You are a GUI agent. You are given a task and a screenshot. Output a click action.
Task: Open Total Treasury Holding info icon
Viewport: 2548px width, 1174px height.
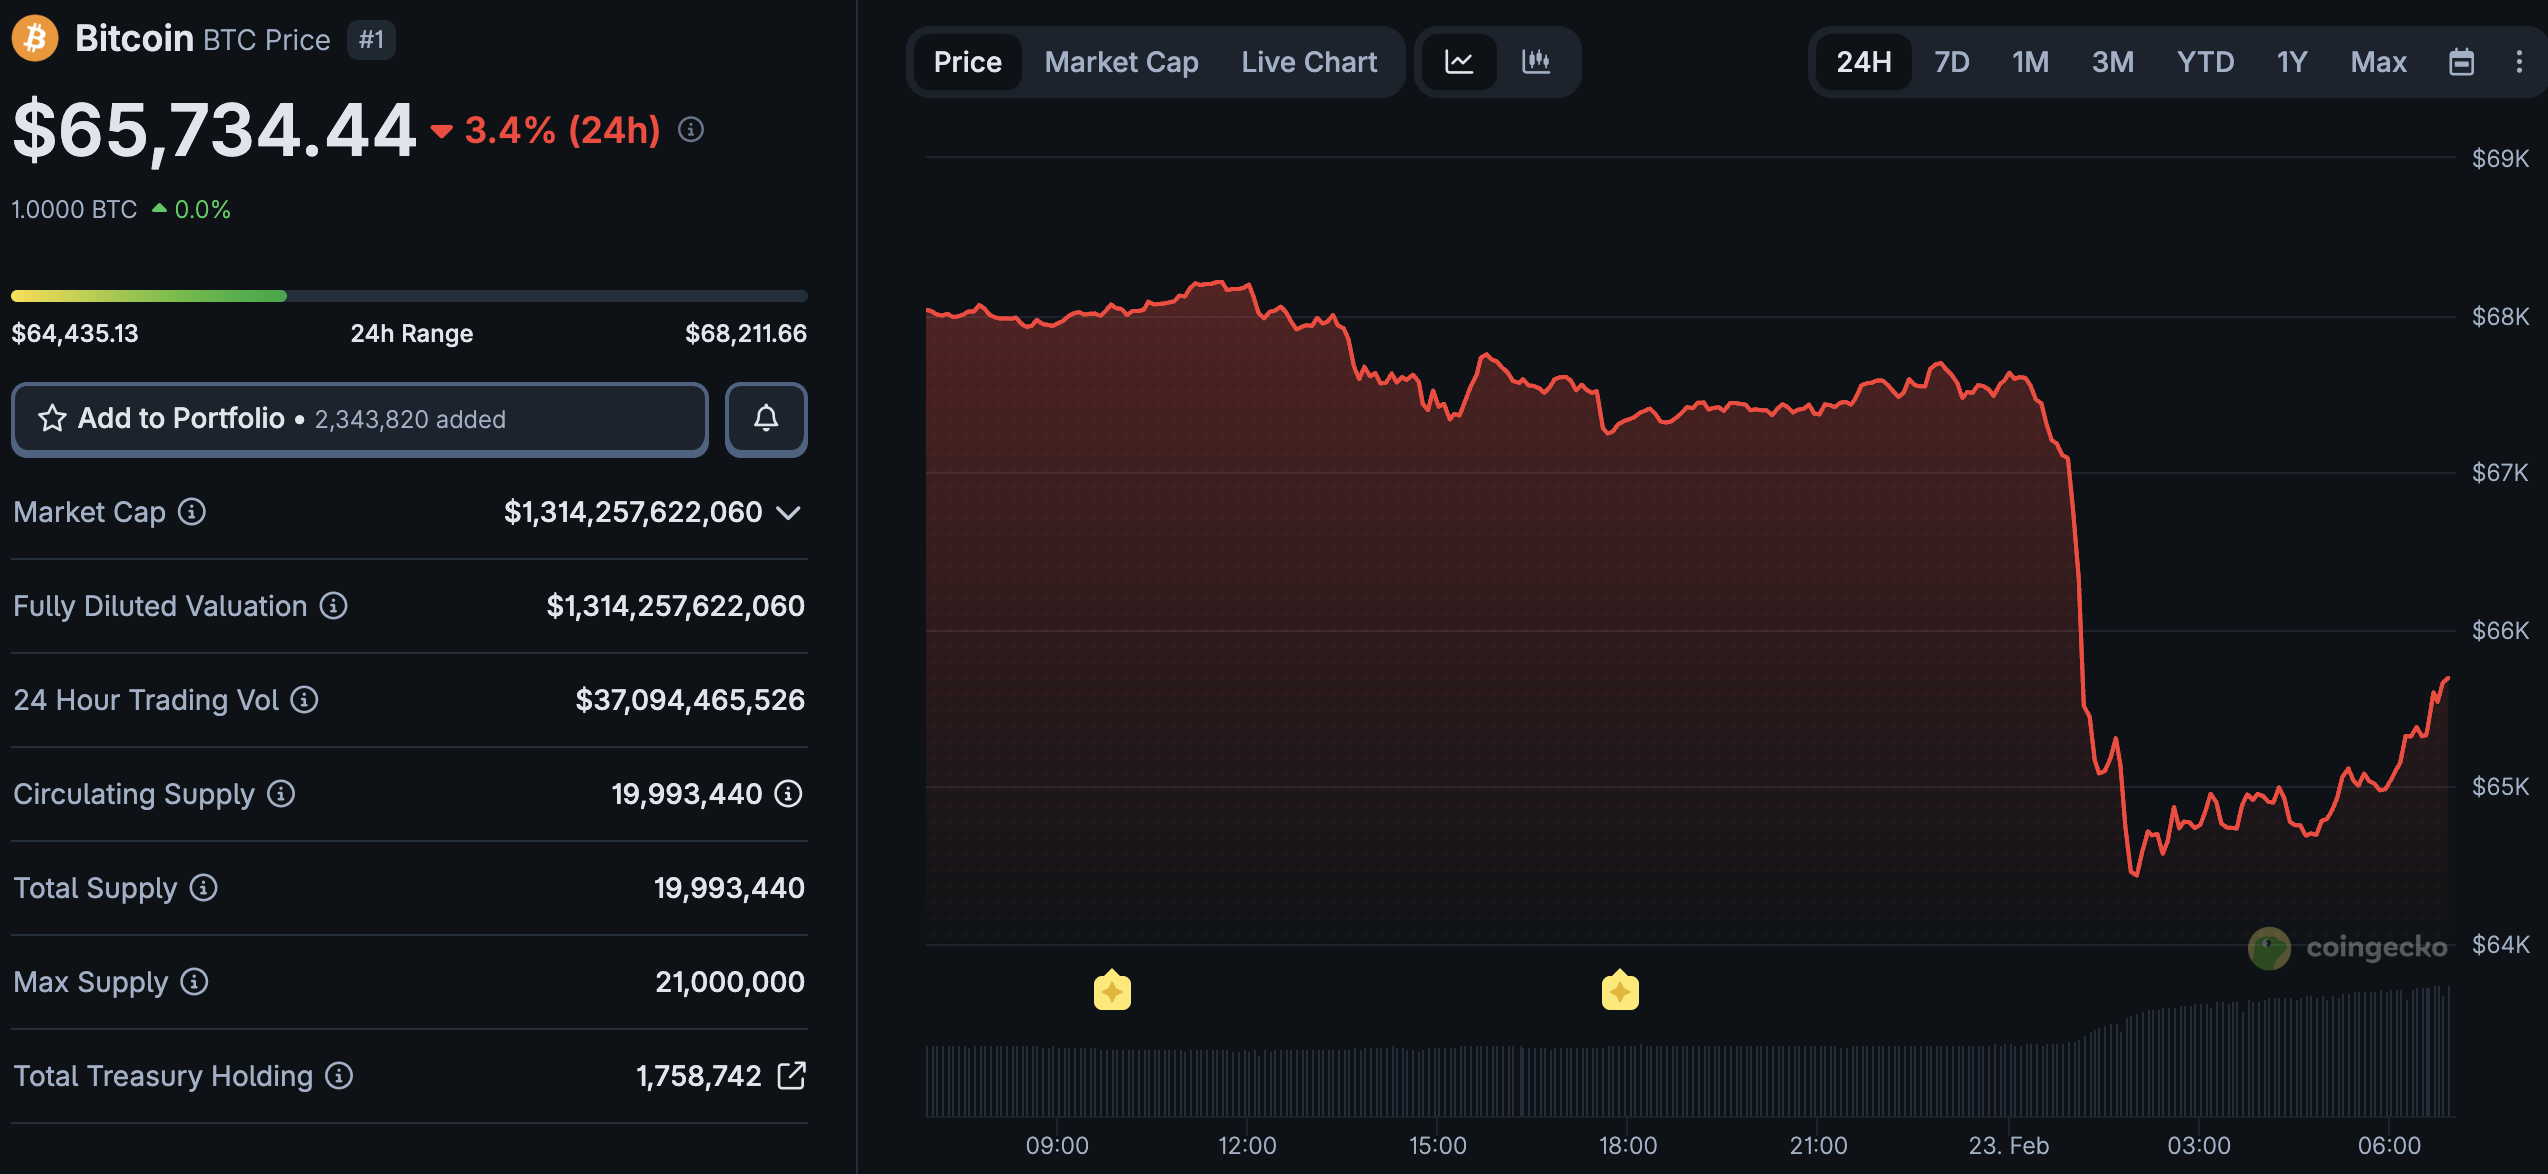pyautogui.click(x=340, y=1076)
